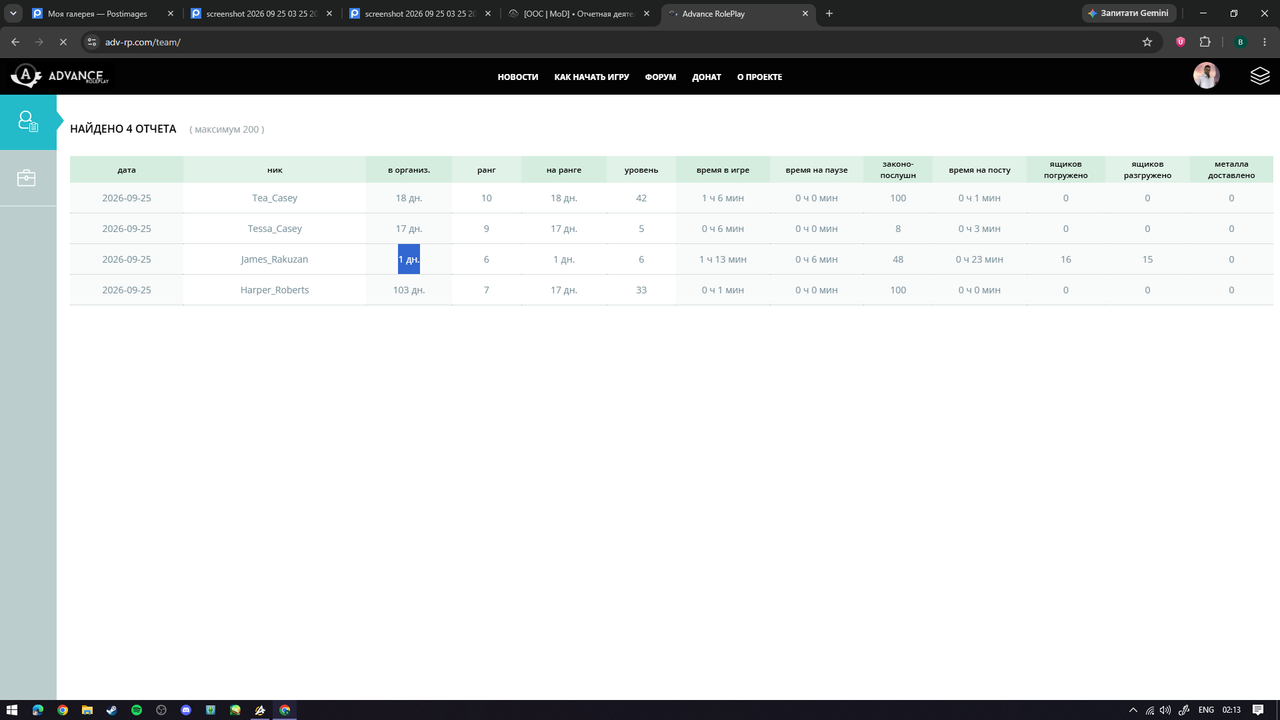This screenshot has width=1280, height=720.
Task: Open the briefcase icon in the left sidebar
Action: pos(26,178)
